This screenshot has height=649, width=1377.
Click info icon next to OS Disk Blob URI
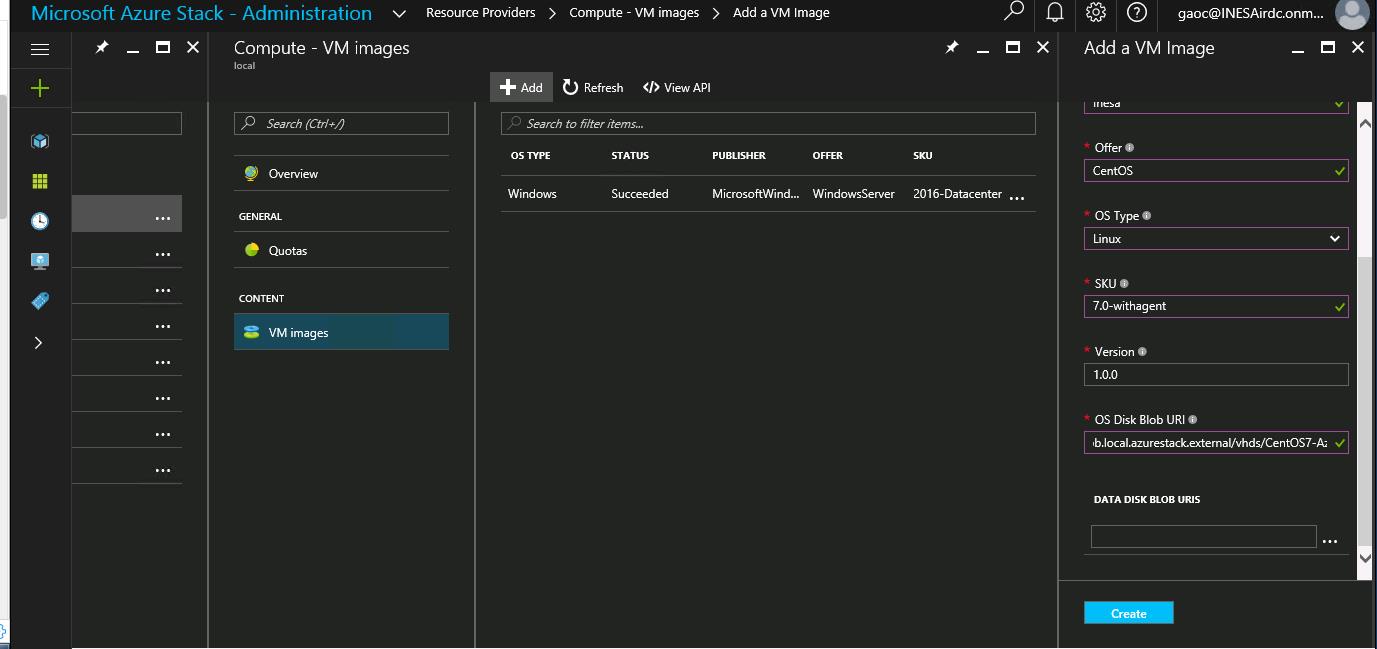tap(1193, 420)
